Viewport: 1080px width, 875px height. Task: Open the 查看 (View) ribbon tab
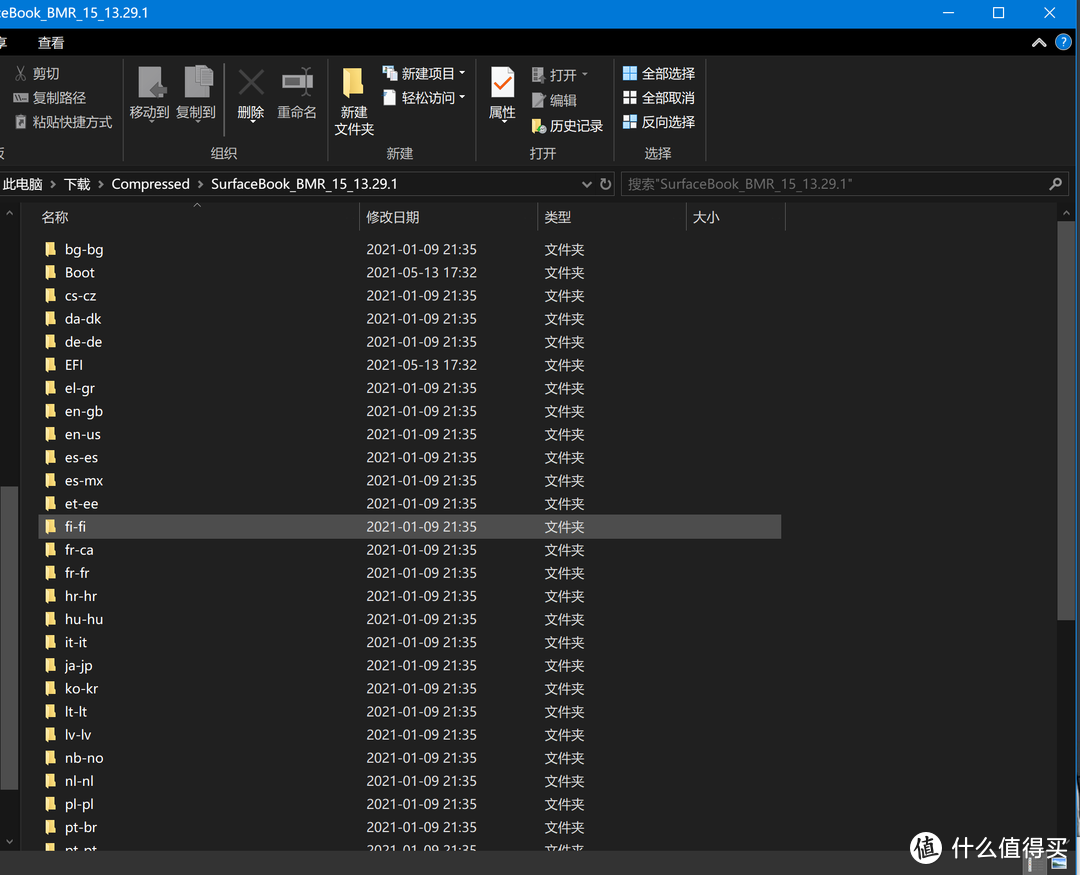point(50,43)
